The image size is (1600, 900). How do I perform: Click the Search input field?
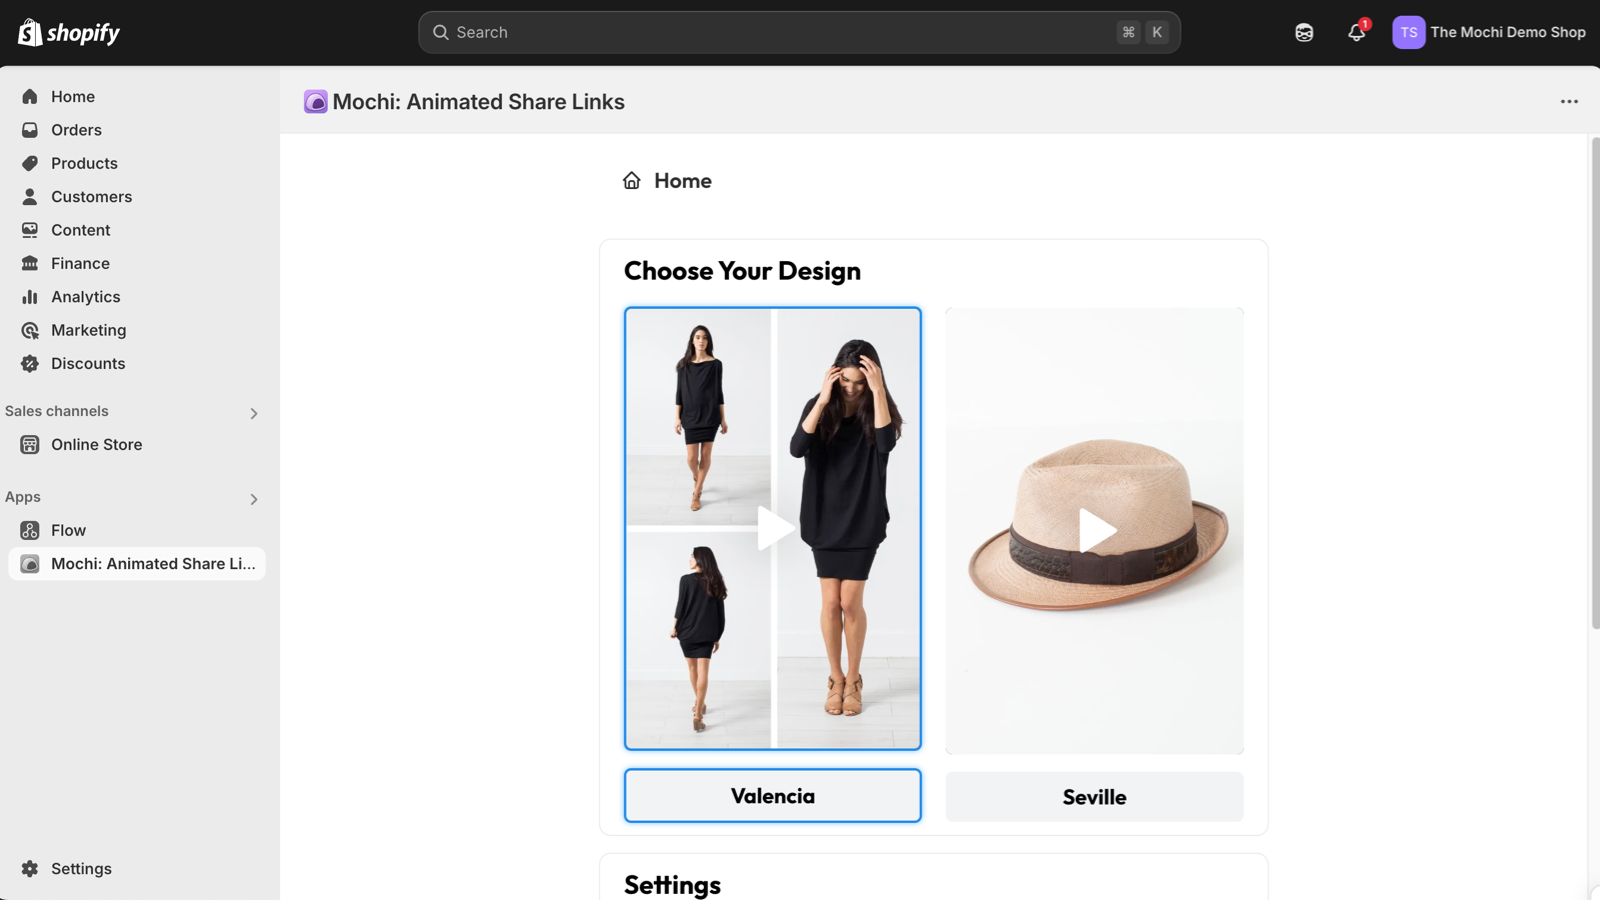point(799,32)
